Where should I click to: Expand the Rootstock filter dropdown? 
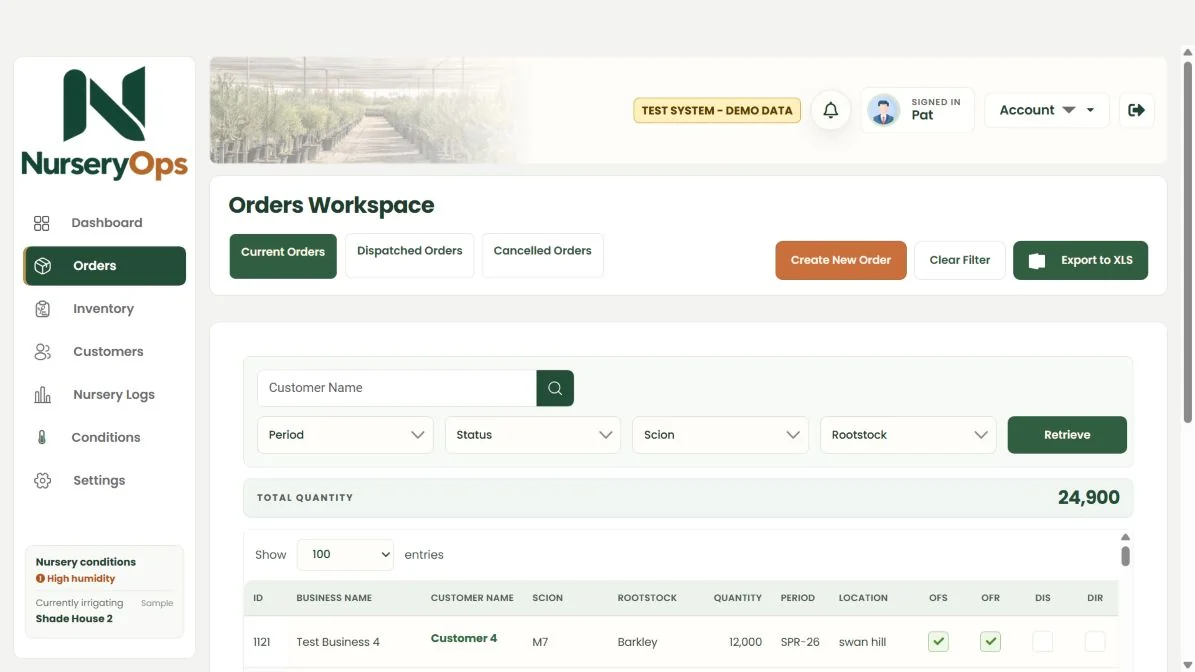pyautogui.click(x=908, y=435)
